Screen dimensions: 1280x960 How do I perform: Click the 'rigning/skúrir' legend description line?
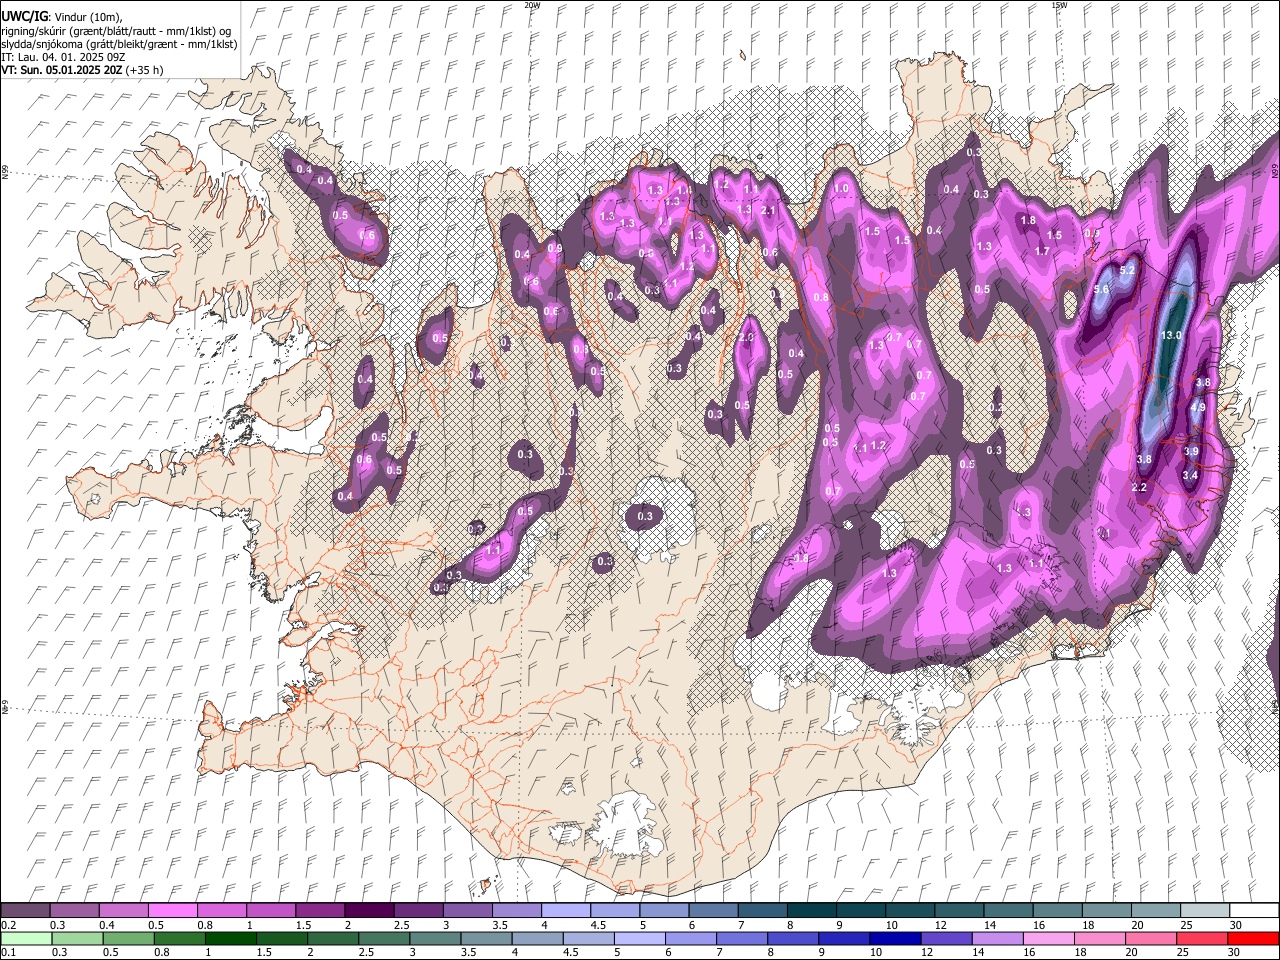pyautogui.click(x=116, y=31)
